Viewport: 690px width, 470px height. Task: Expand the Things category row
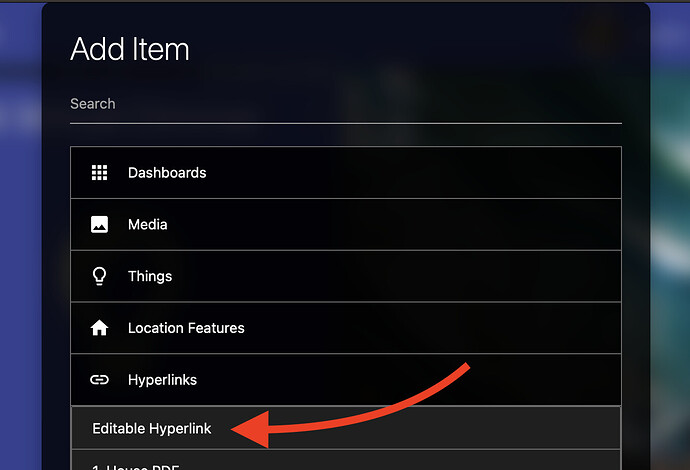pos(346,276)
